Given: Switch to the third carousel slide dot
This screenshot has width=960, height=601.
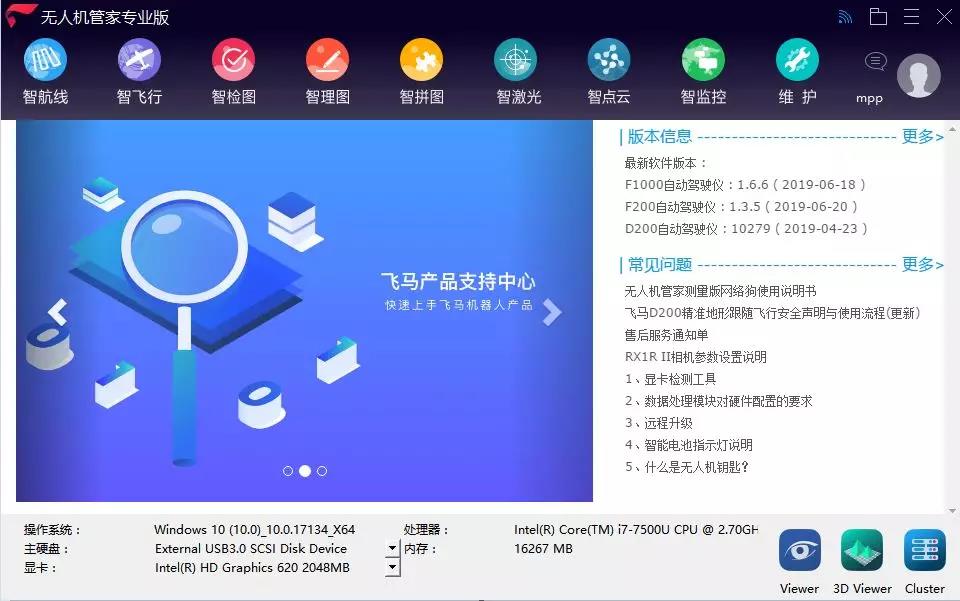Looking at the screenshot, I should (x=322, y=471).
